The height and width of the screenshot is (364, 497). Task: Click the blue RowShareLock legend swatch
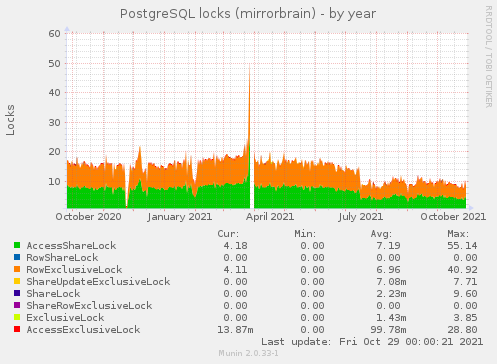[17, 257]
